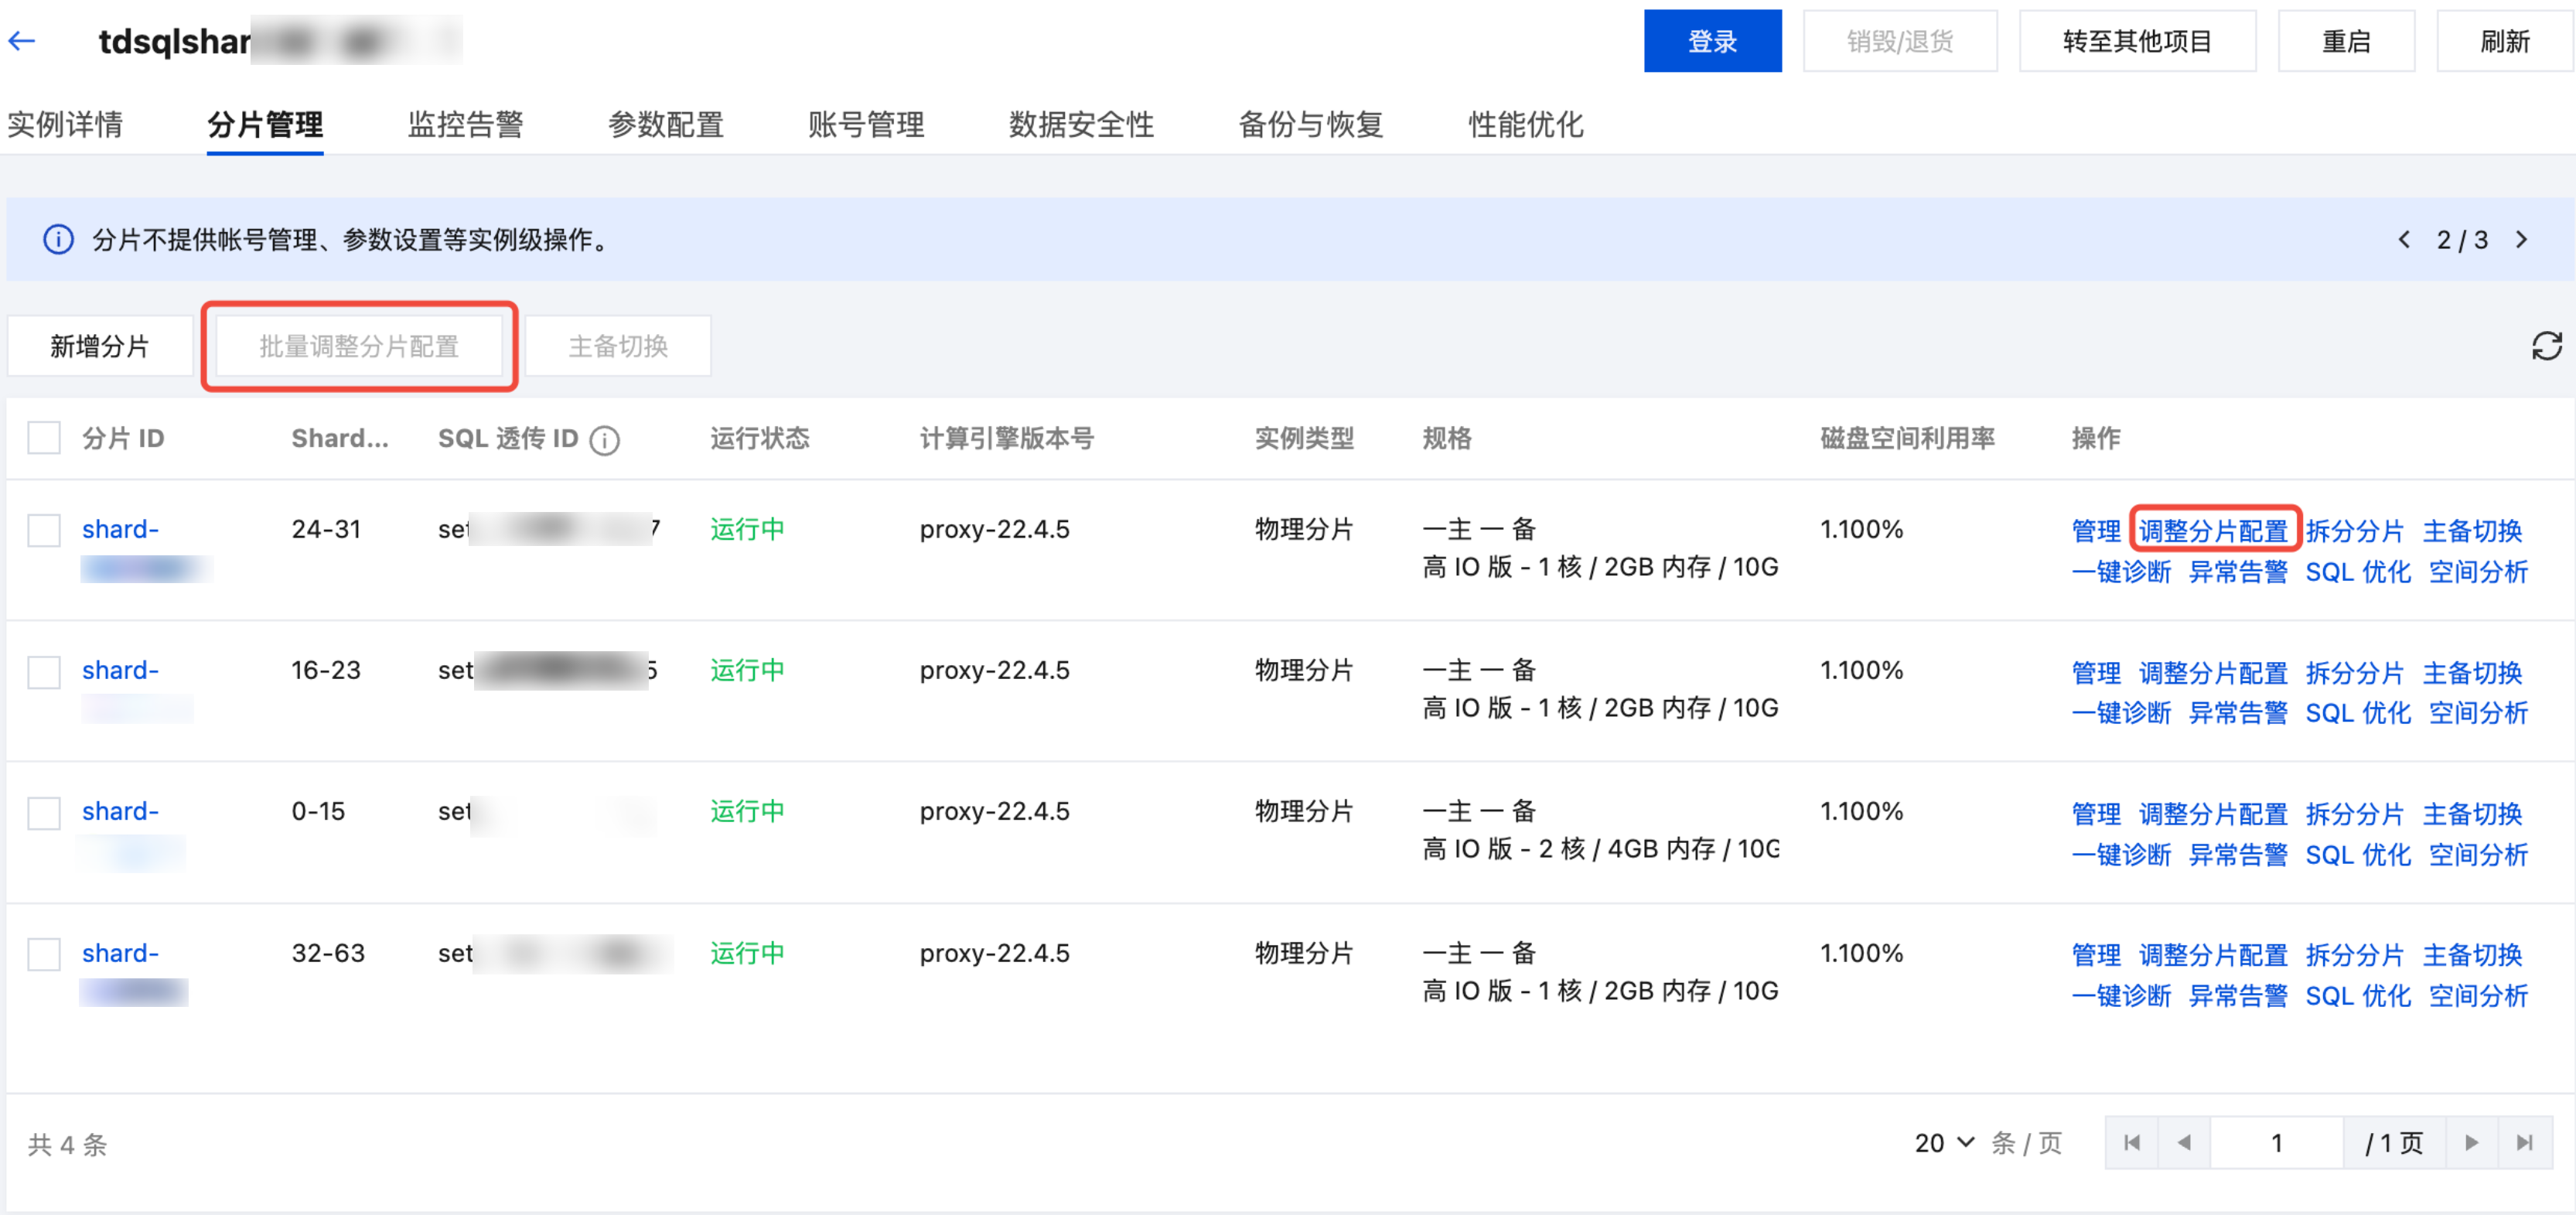Jump to first page arrow
Image resolution: width=2576 pixels, height=1215 pixels.
pos(2131,1143)
